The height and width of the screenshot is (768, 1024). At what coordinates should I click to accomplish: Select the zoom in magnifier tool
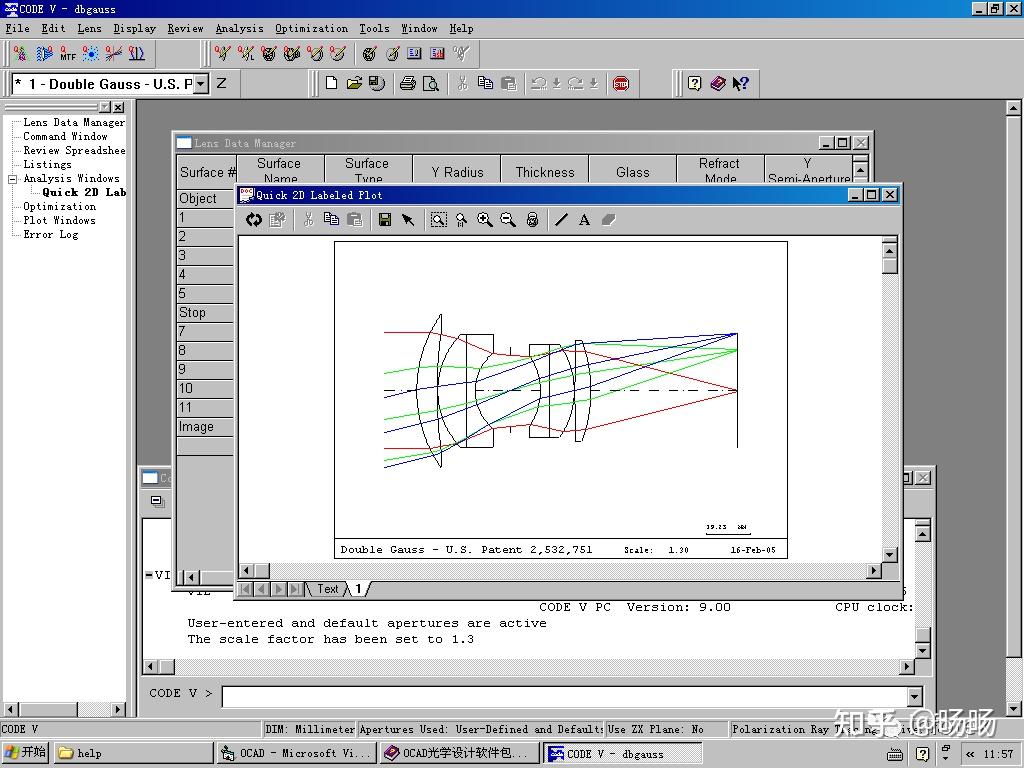tap(485, 220)
